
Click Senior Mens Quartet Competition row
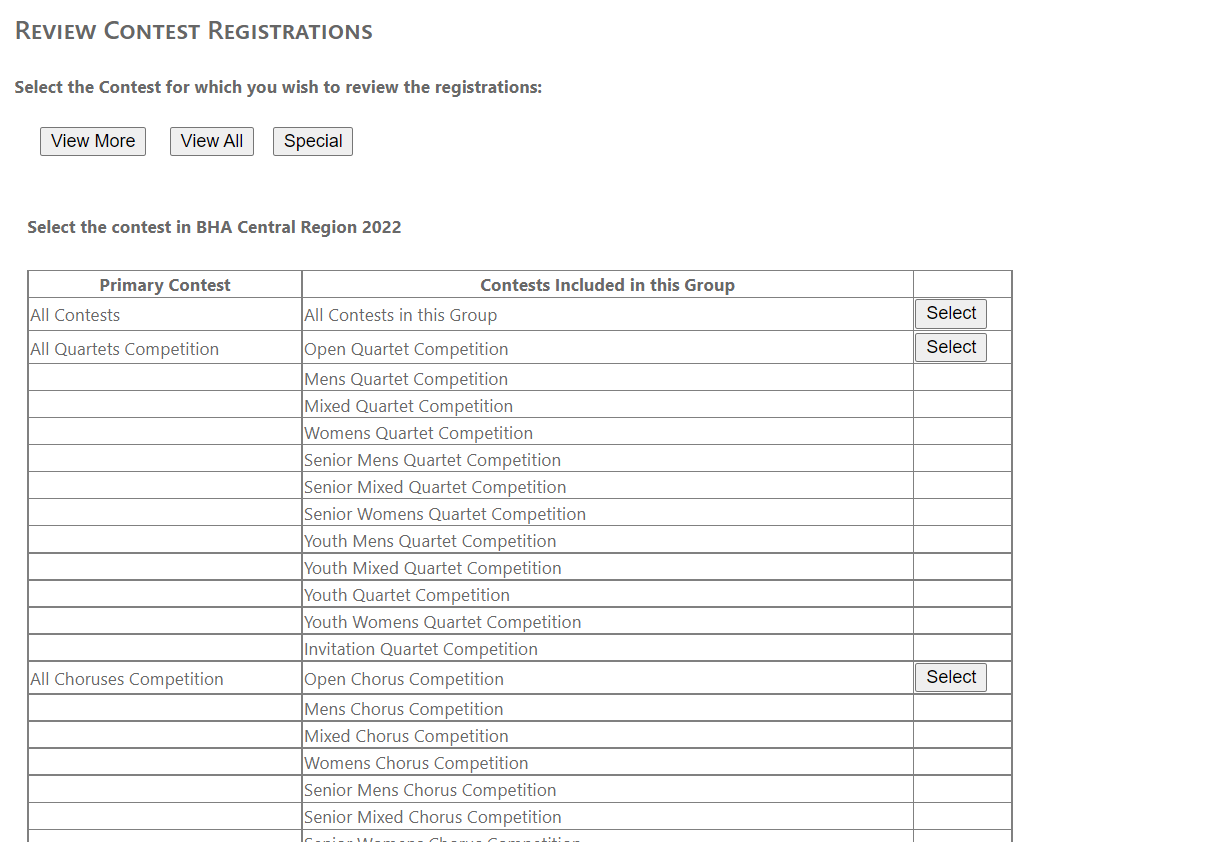point(432,460)
